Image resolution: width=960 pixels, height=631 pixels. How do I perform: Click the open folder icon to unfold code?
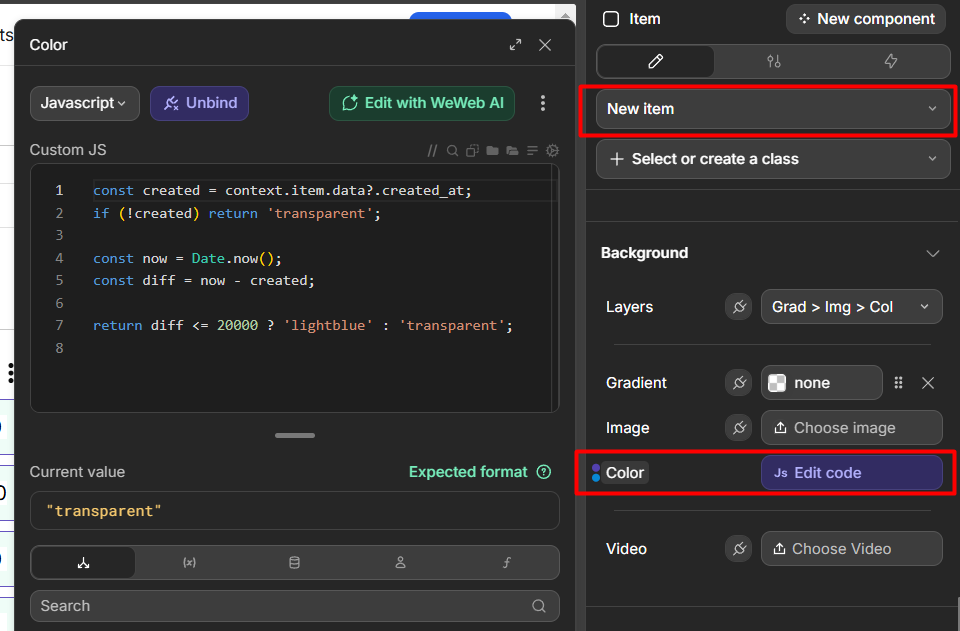point(512,151)
